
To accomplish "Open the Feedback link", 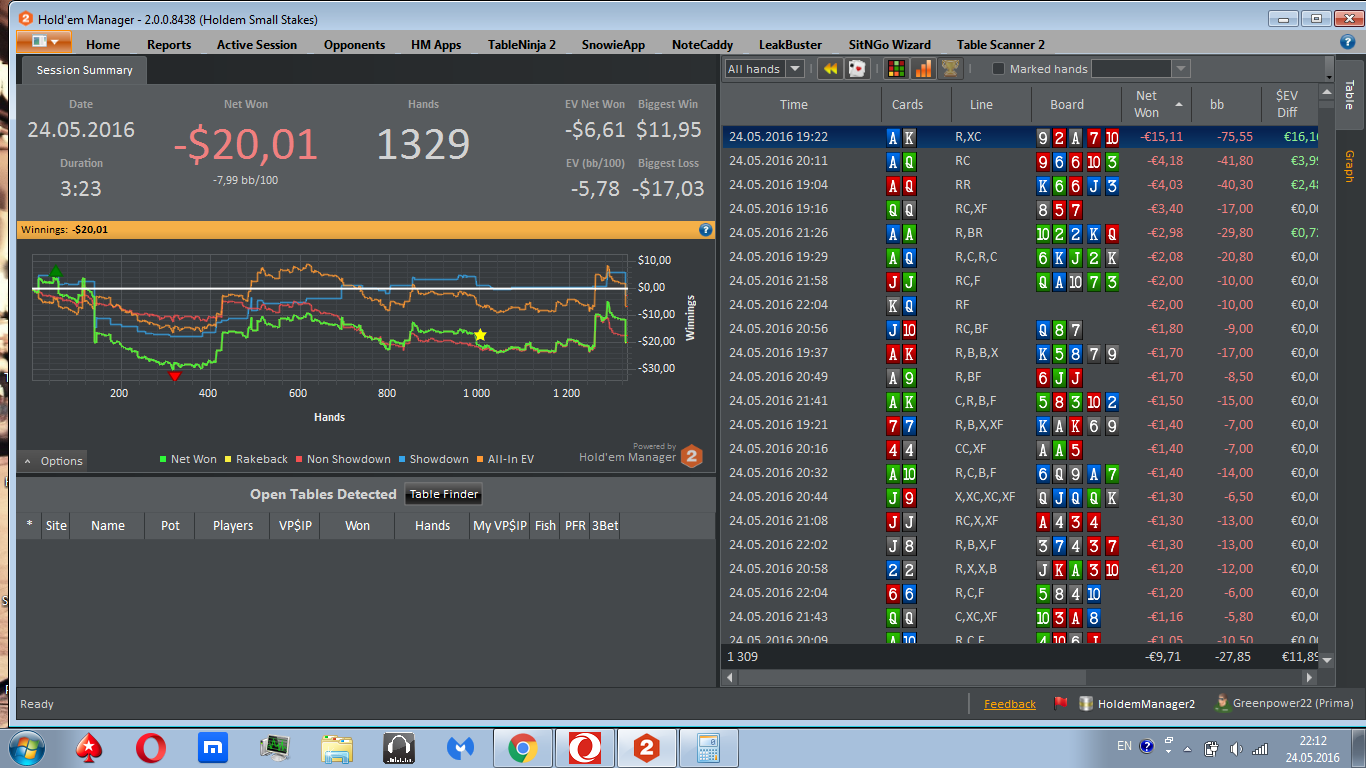I will click(x=1010, y=704).
